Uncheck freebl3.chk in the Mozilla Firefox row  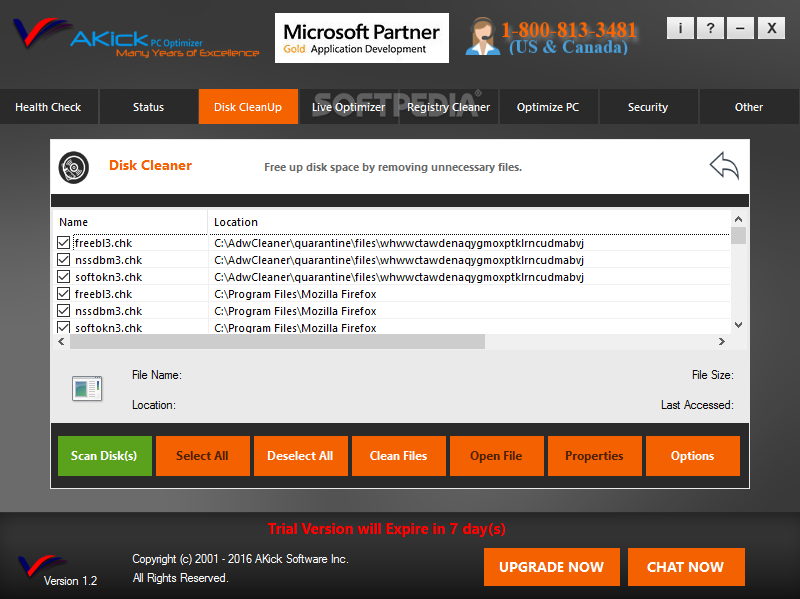click(63, 294)
